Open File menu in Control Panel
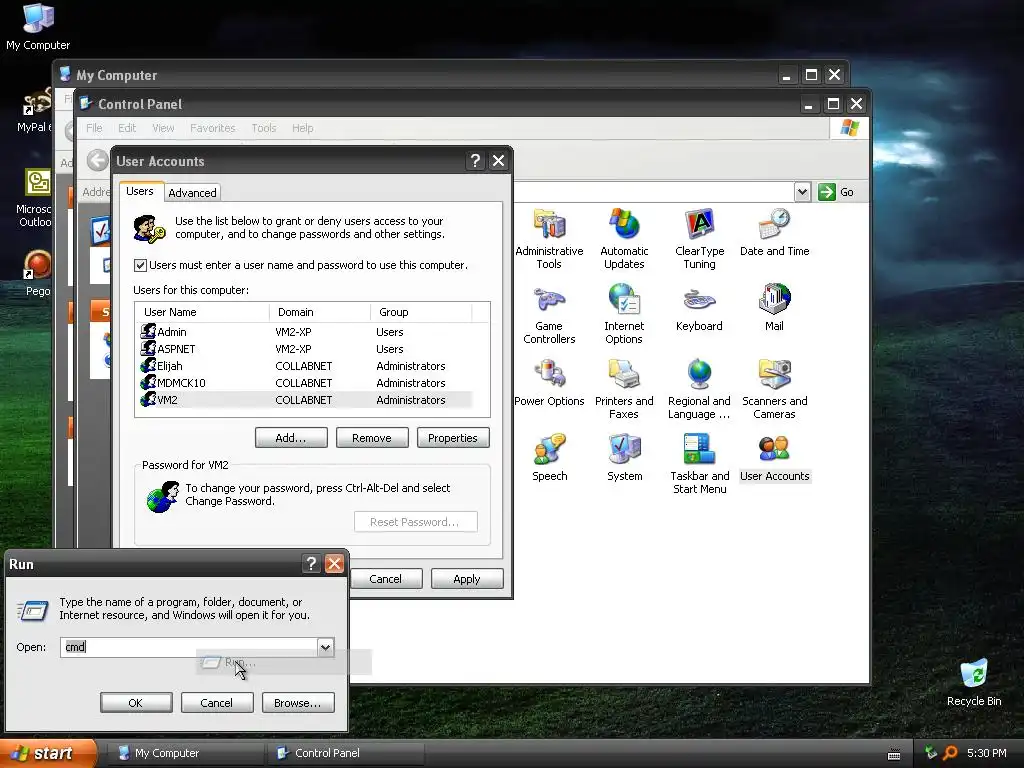This screenshot has width=1024, height=768. click(94, 128)
